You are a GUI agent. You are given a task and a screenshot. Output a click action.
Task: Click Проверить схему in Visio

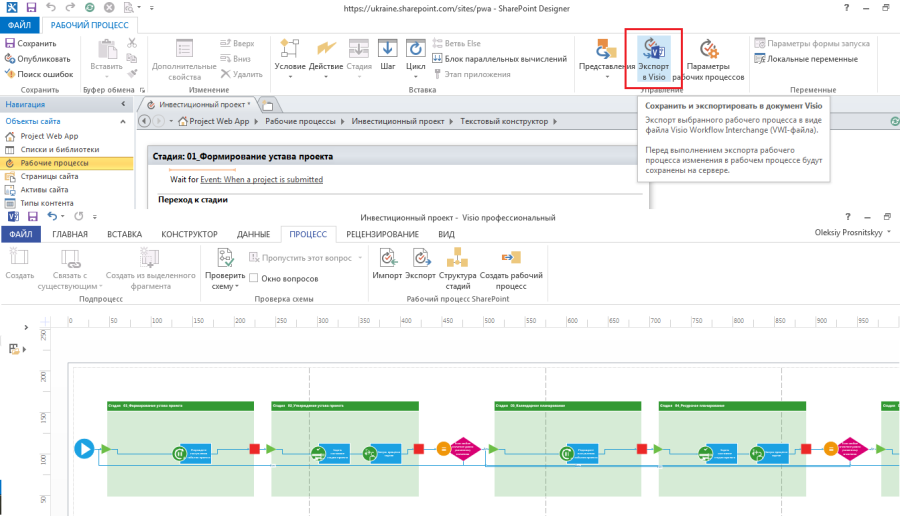point(225,269)
